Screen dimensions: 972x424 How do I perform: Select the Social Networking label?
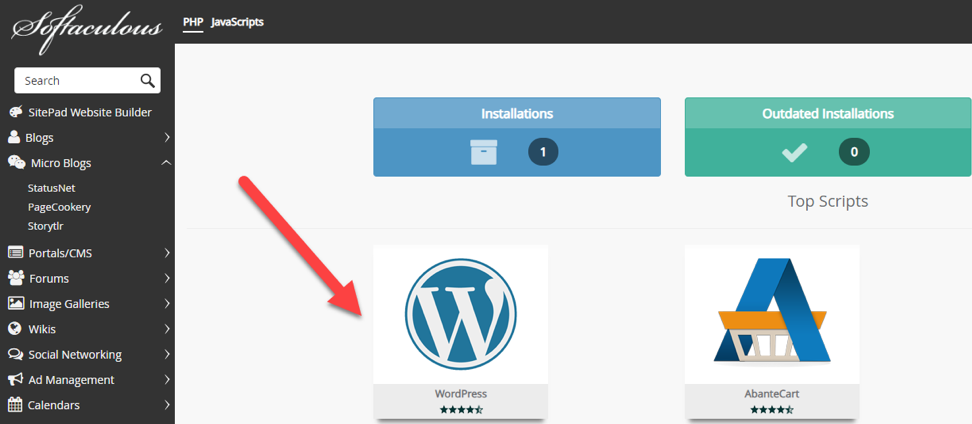point(75,355)
